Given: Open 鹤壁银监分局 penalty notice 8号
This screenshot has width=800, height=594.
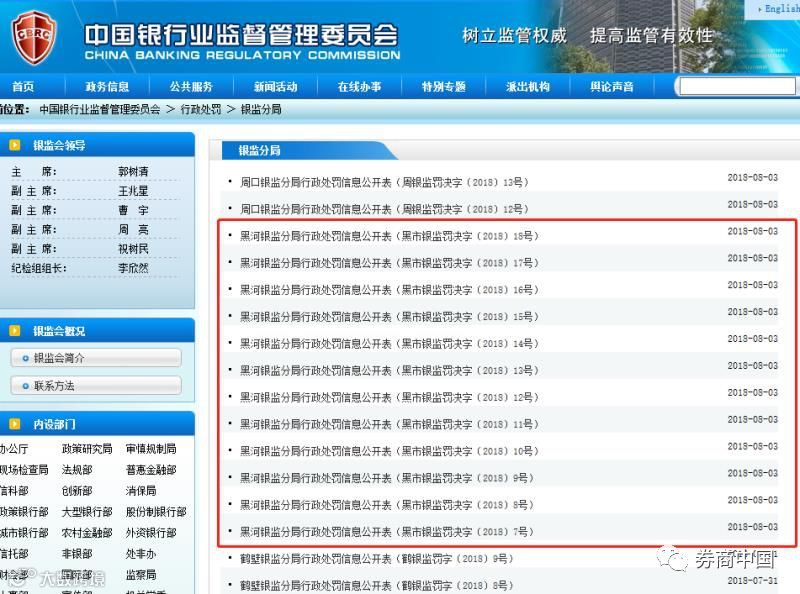Looking at the screenshot, I should (x=377, y=585).
